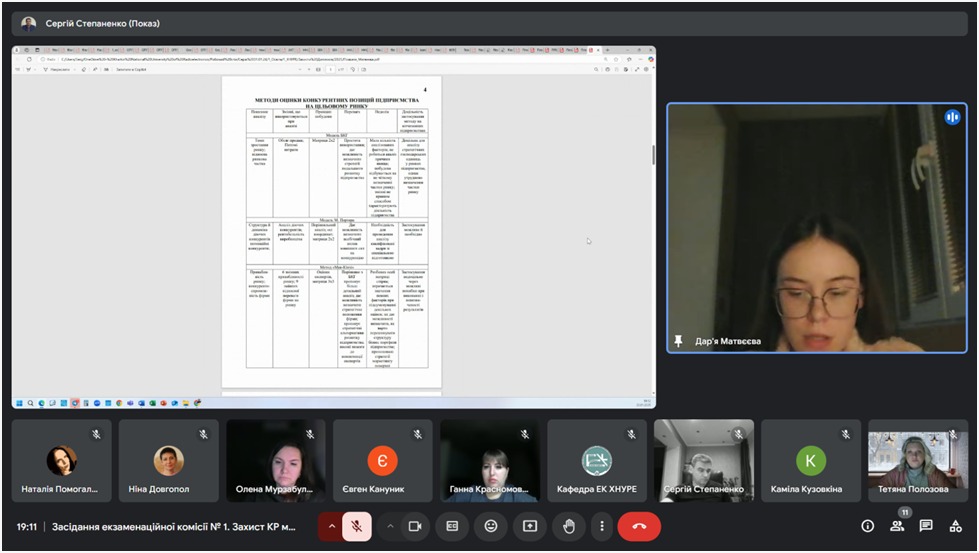Click the pin icon on Дар'я Матвєєва's tile
979x553 pixels.
tap(679, 341)
